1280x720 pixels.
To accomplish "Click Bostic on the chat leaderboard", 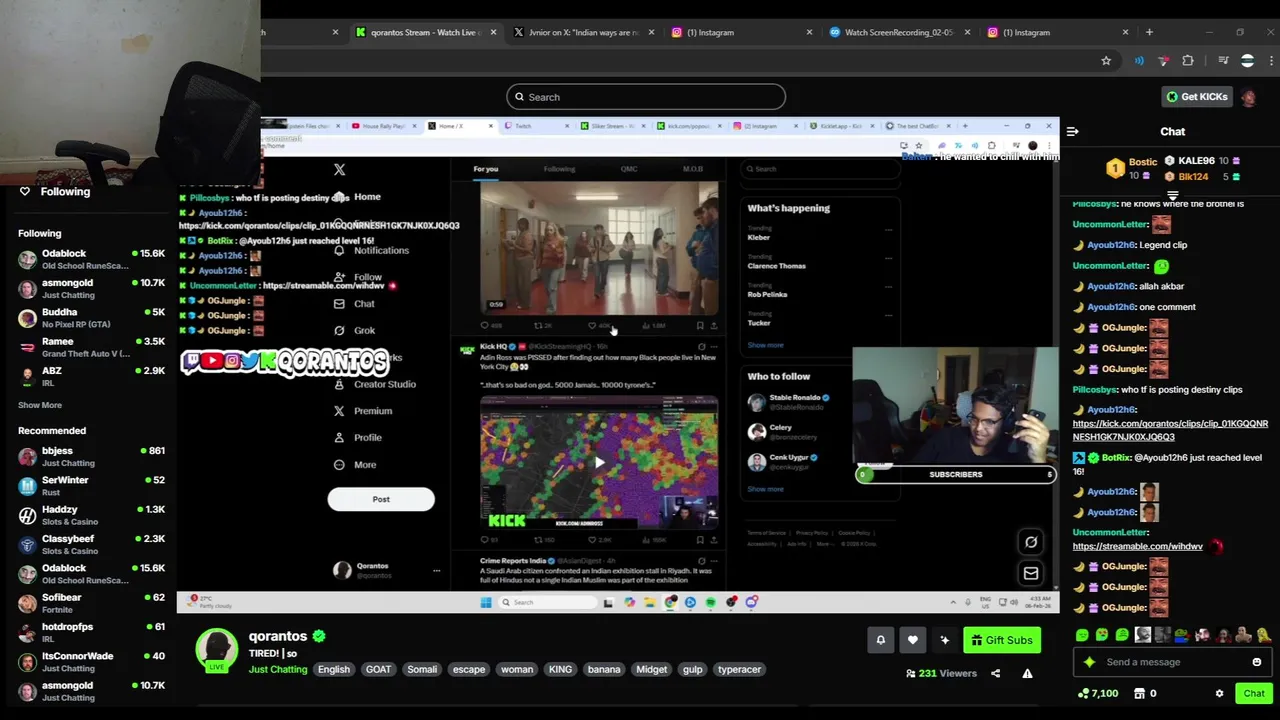I will pos(1143,161).
